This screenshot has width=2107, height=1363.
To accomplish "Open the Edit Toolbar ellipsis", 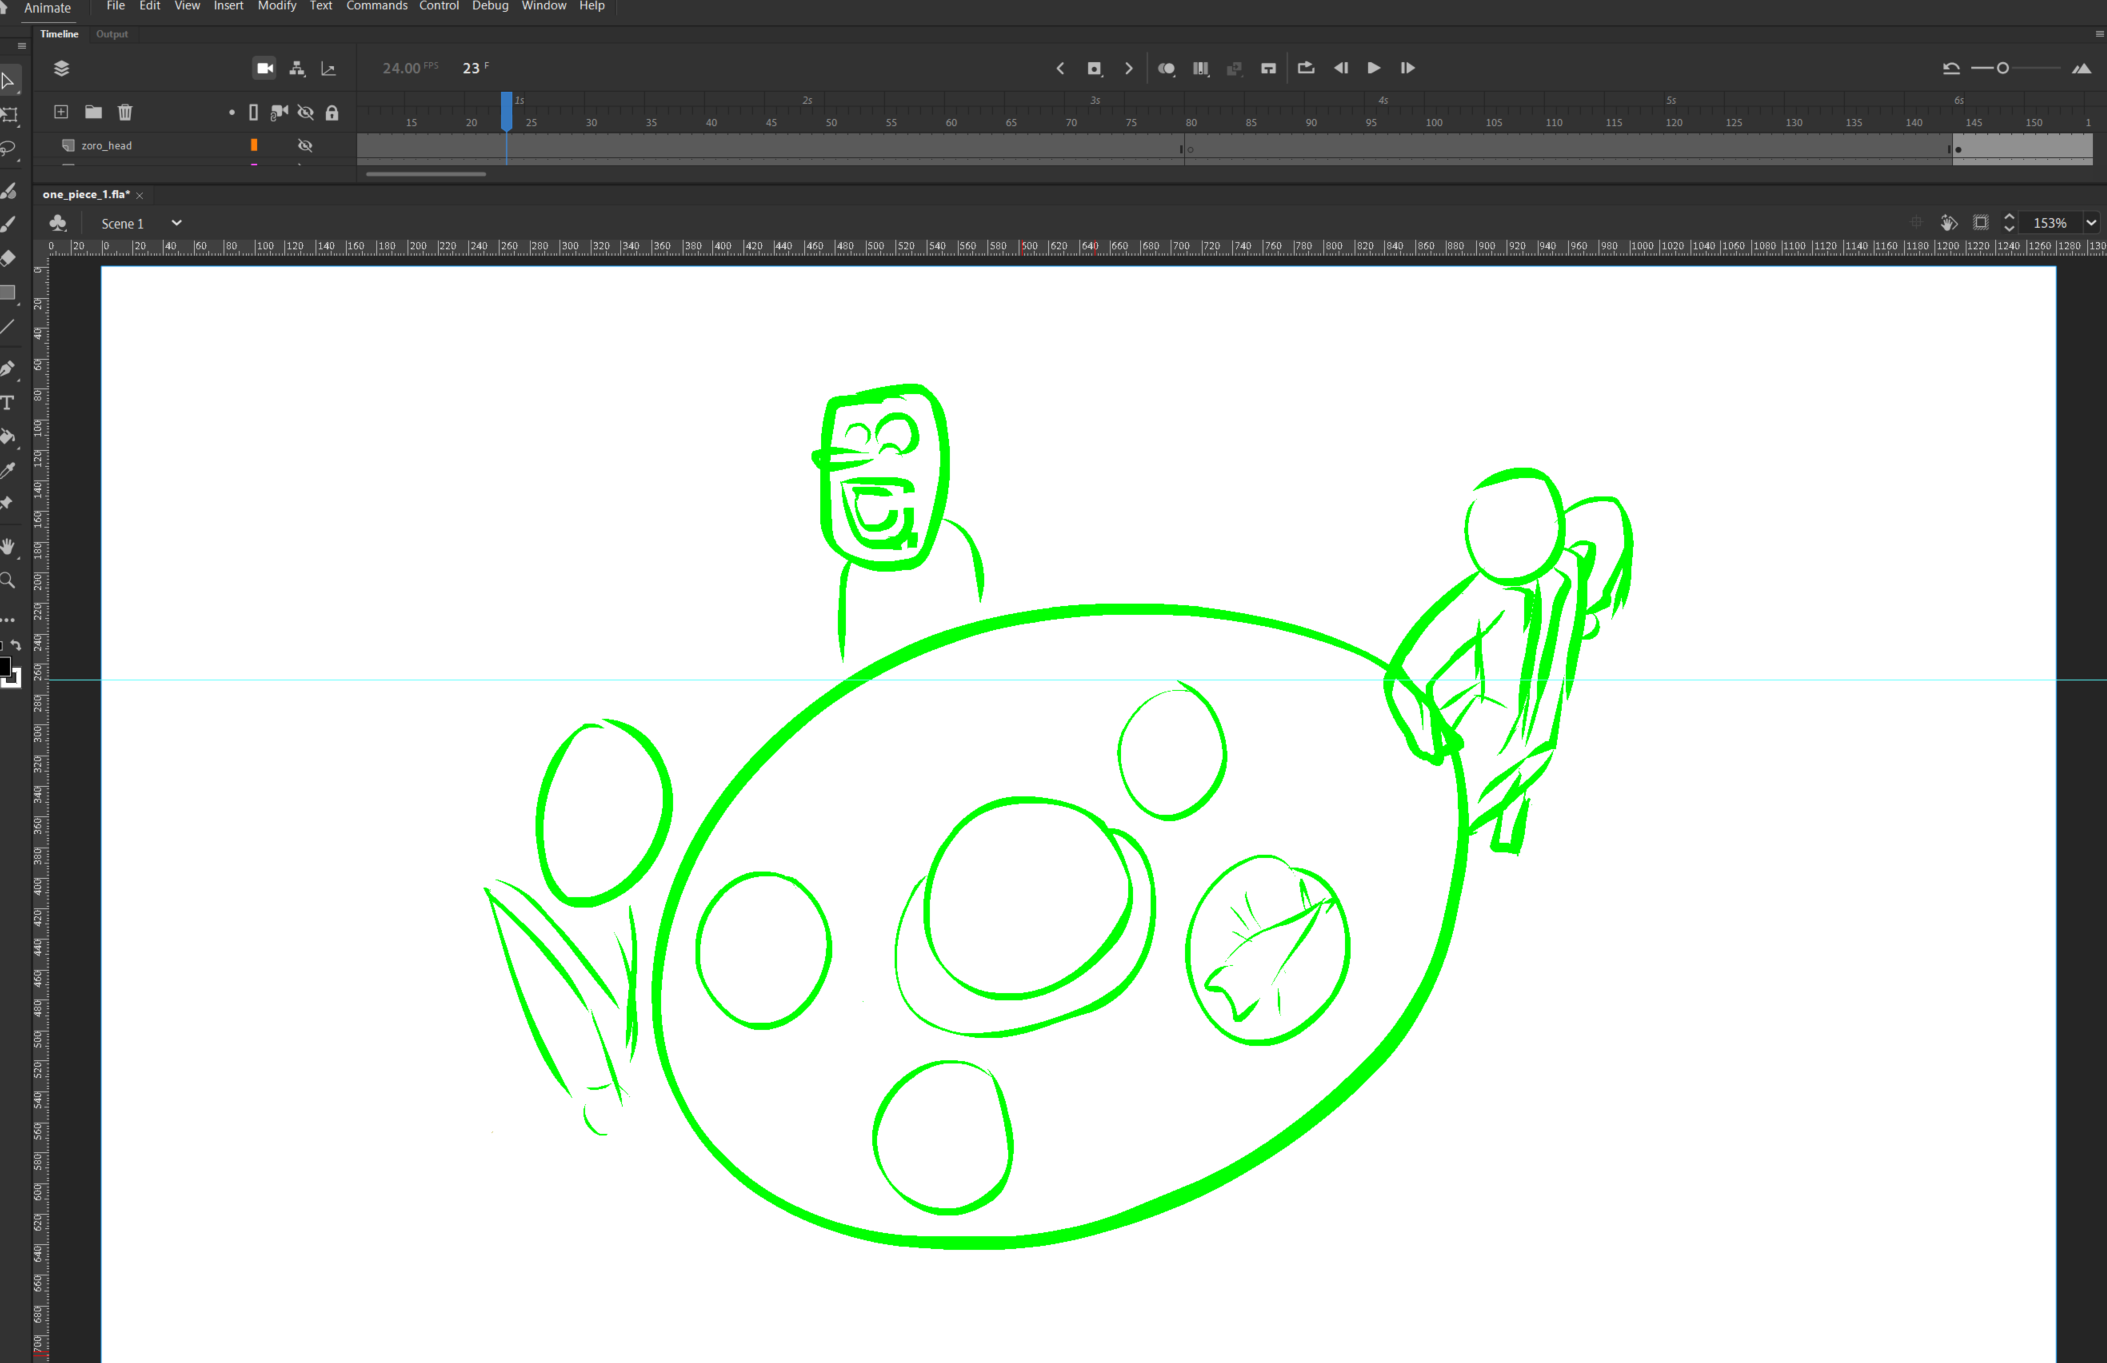I will pyautogui.click(x=8, y=620).
